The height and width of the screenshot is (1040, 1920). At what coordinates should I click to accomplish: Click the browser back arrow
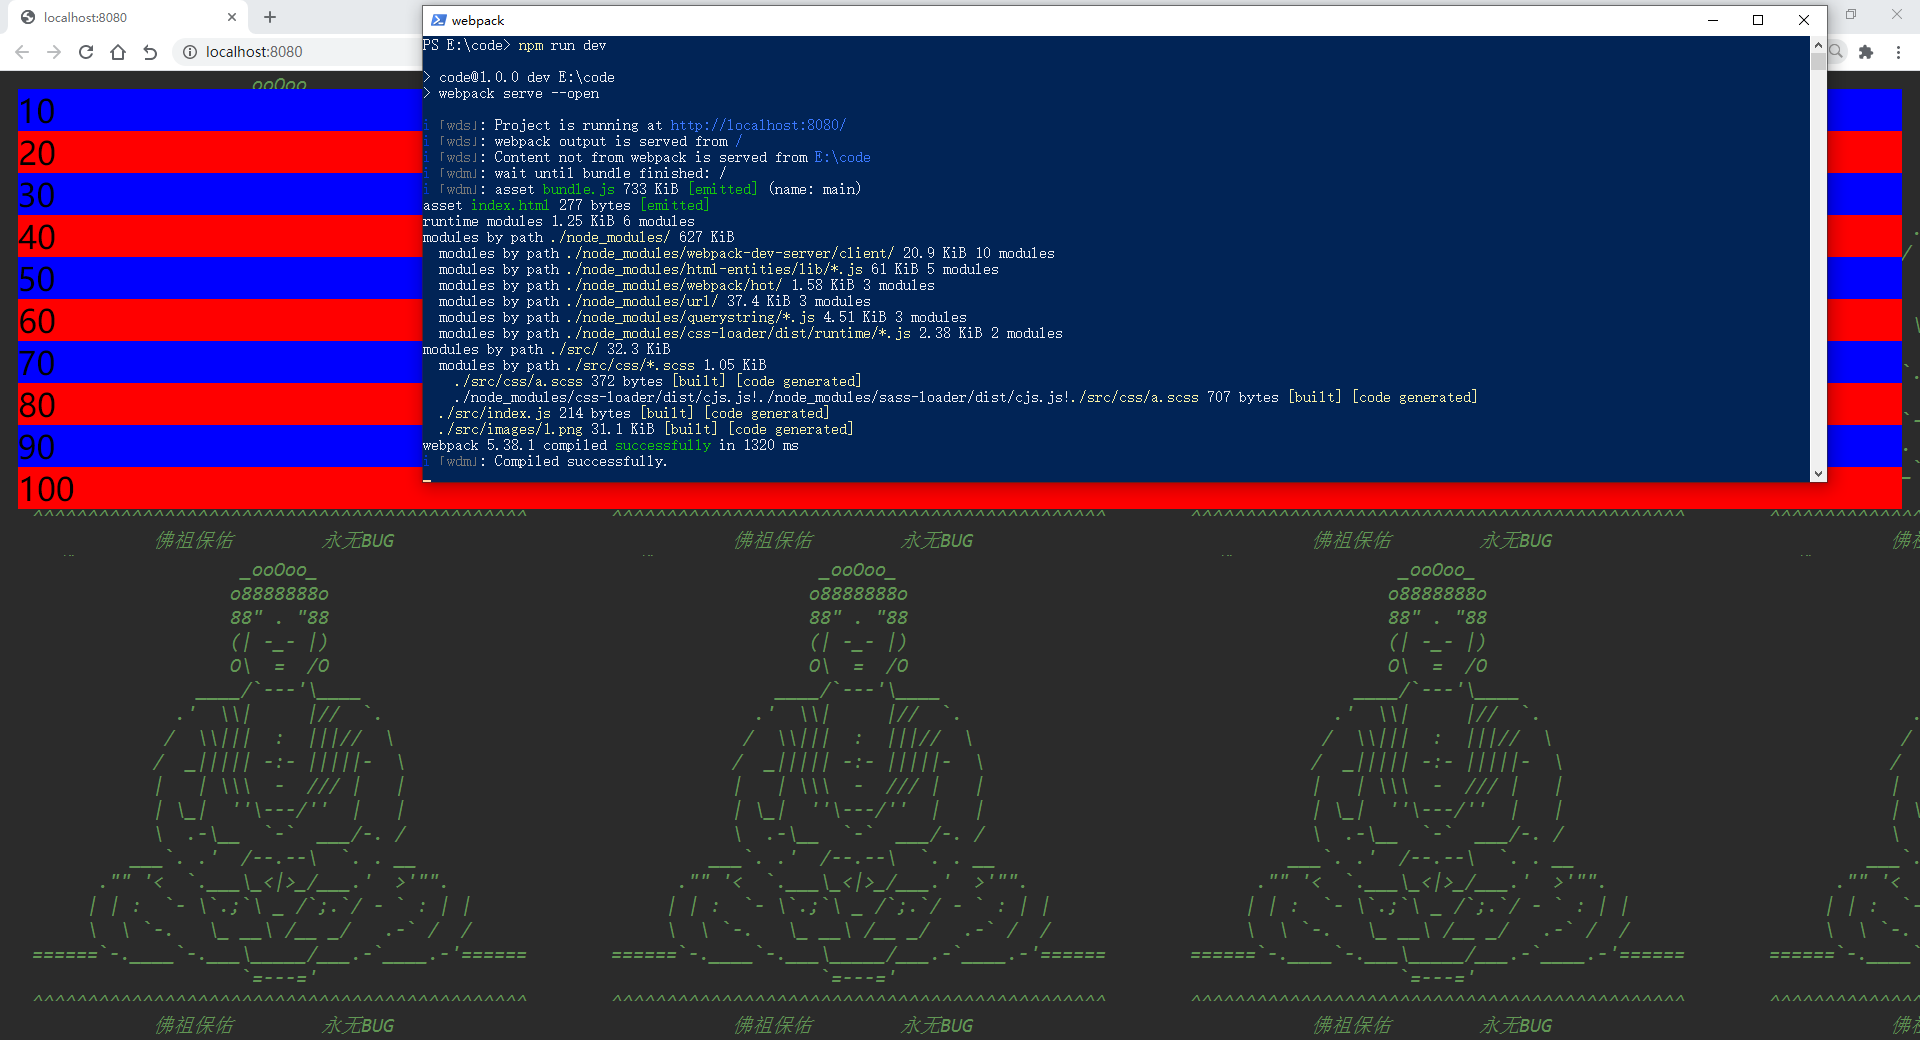click(22, 52)
